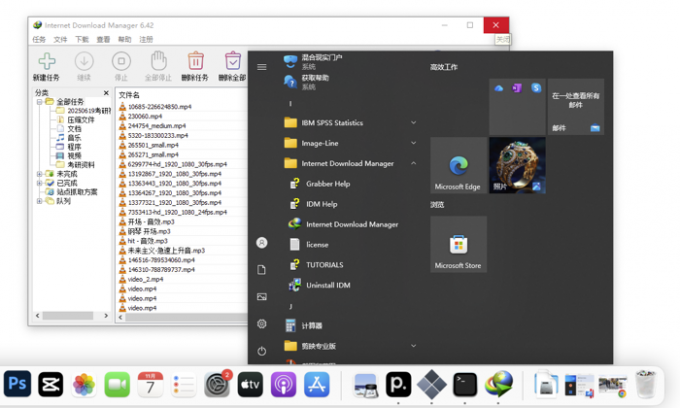Open Podcasts from the Dock

(283, 384)
